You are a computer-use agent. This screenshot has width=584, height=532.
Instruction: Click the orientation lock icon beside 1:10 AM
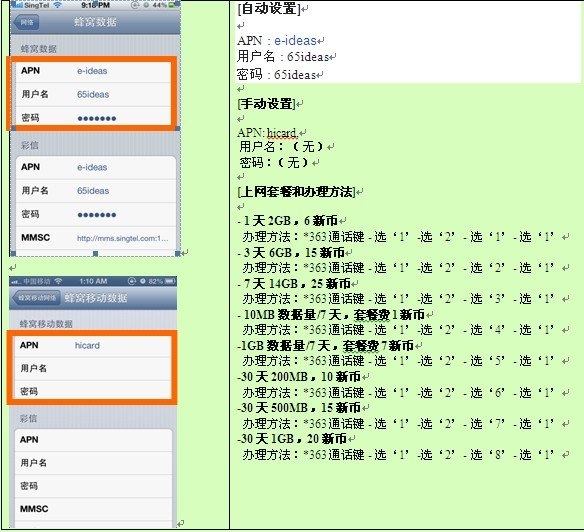tap(131, 281)
